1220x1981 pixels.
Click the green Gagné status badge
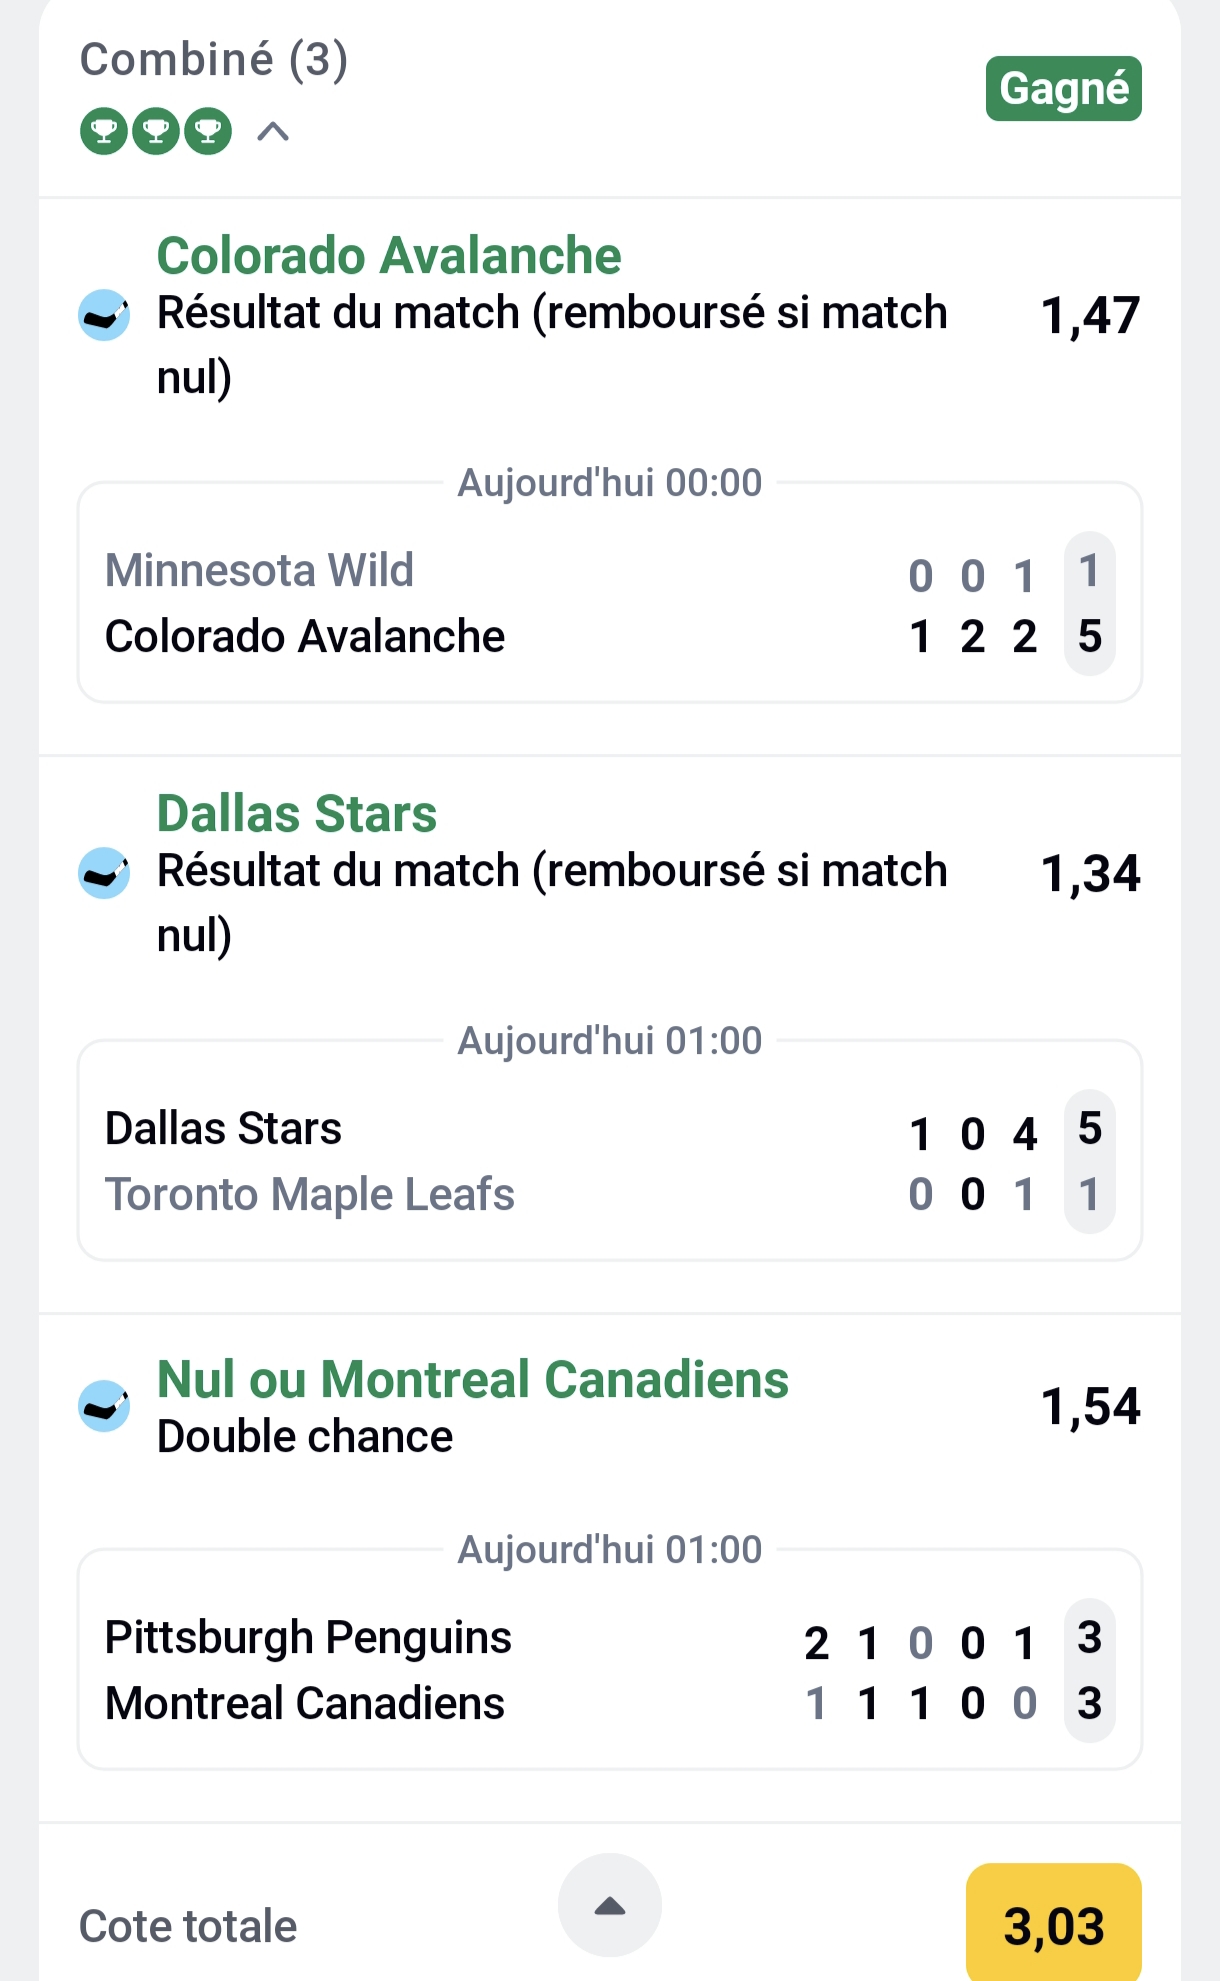[1063, 88]
